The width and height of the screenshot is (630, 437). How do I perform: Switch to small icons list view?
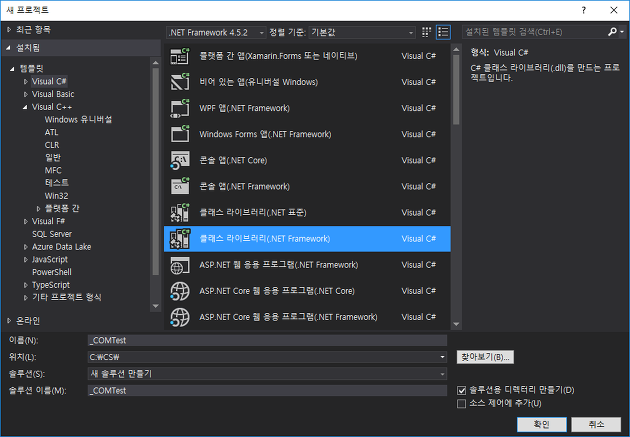[x=443, y=32]
